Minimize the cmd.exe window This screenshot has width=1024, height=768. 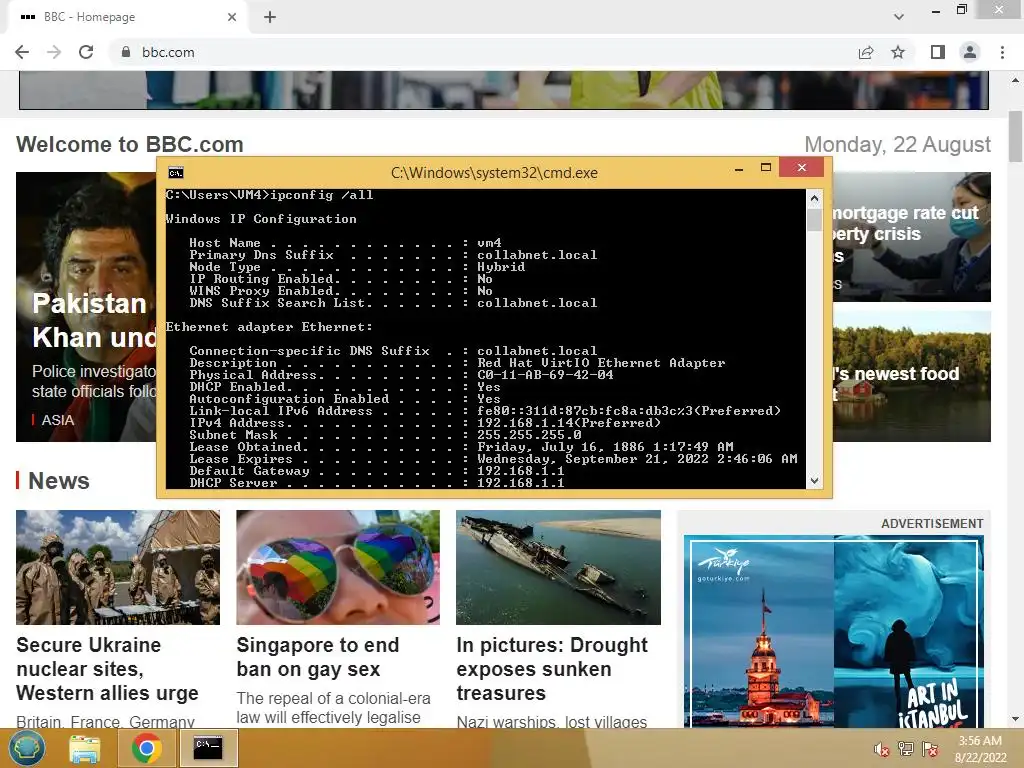pyautogui.click(x=739, y=168)
